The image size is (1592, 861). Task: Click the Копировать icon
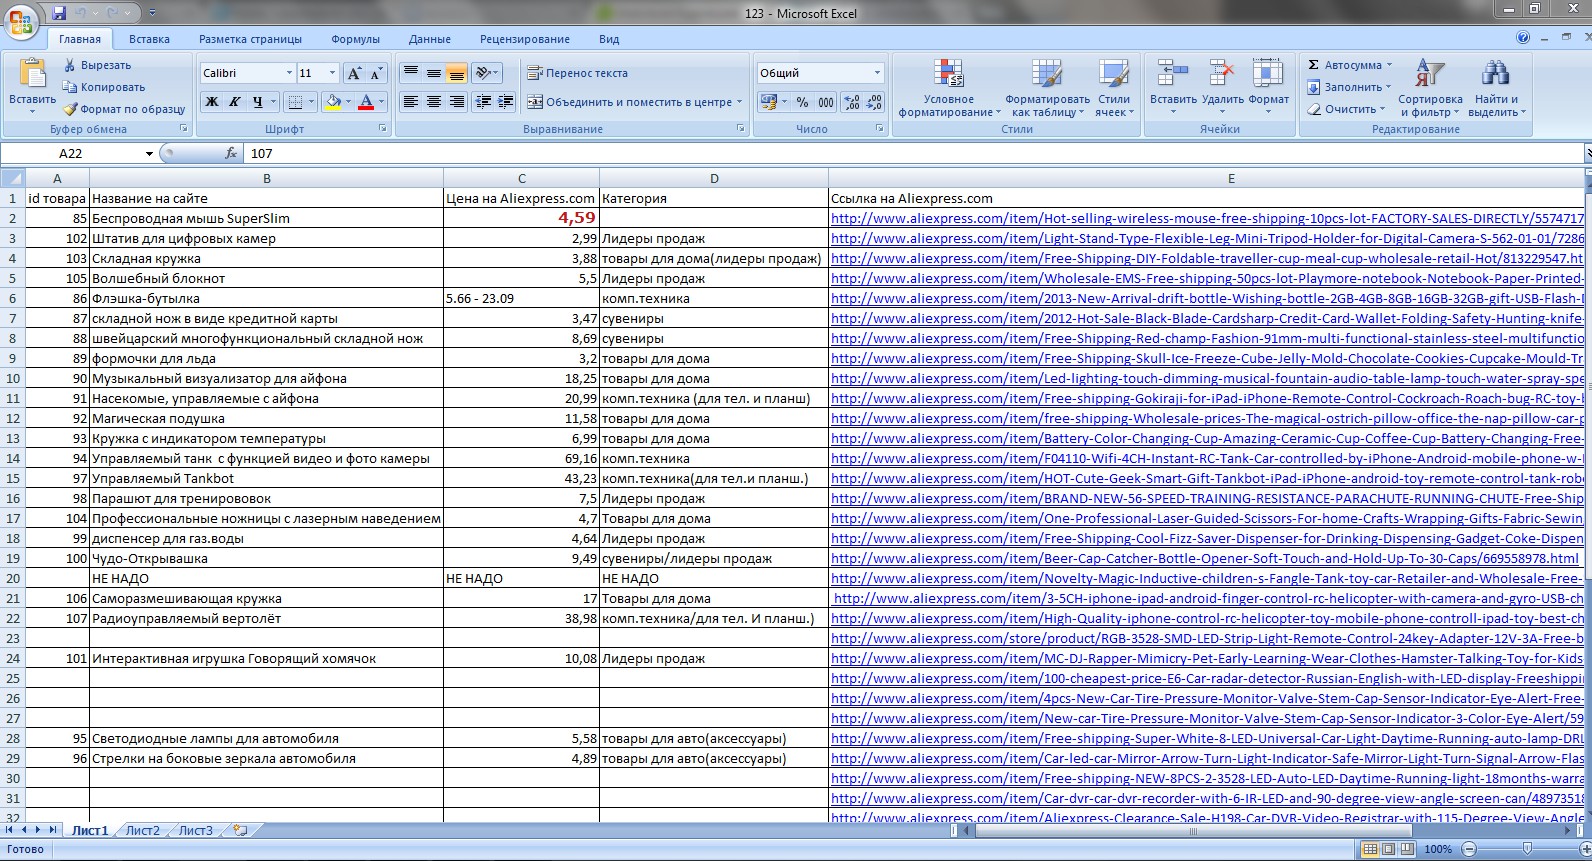pos(69,87)
